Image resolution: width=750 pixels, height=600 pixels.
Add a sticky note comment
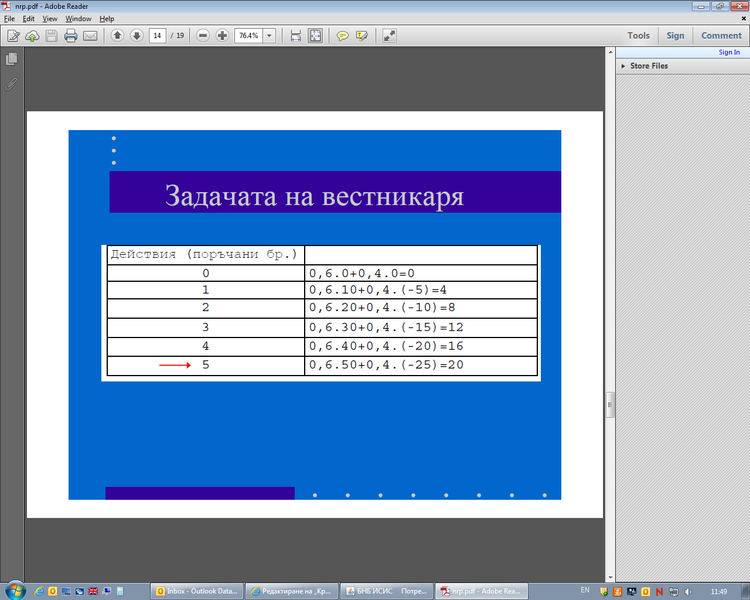[342, 36]
